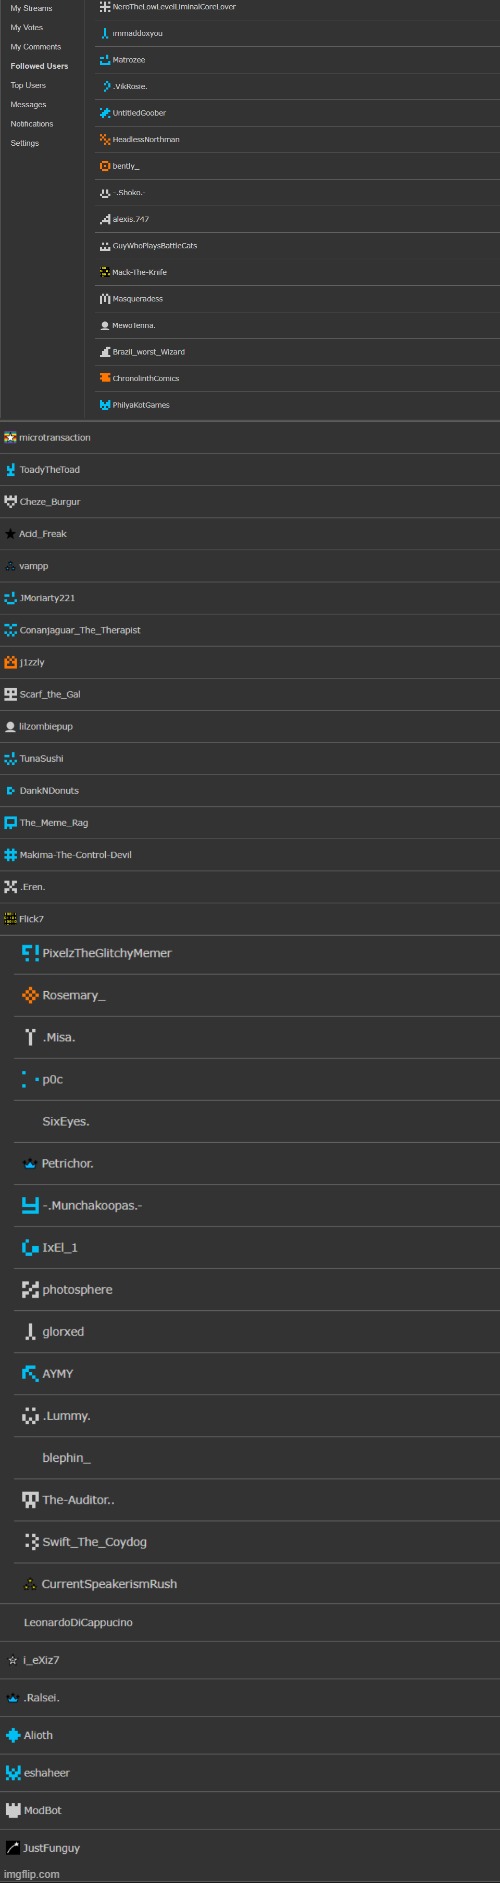Click The_Meme_Rag's blue icon
The width and height of the screenshot is (500, 1883).
10,822
